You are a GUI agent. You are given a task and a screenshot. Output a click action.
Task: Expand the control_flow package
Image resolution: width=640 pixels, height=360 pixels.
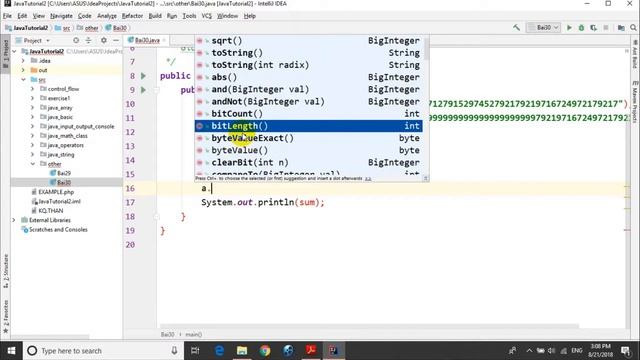tap(32, 89)
